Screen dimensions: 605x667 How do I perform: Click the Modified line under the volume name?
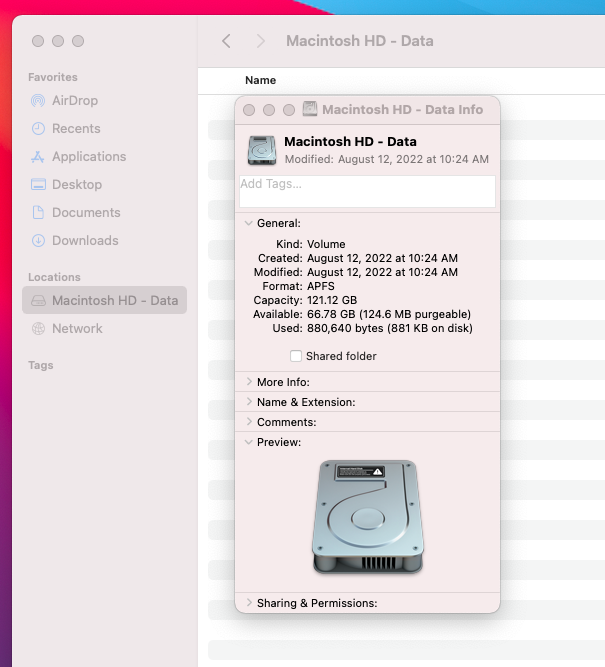pos(387,159)
